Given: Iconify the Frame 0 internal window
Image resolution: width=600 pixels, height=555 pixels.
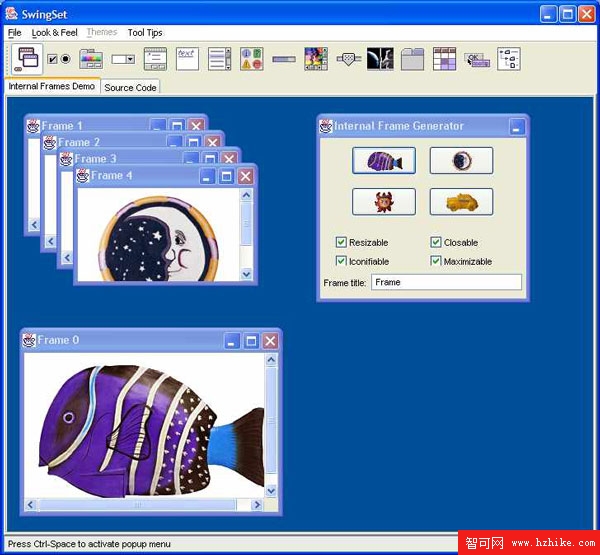Looking at the screenshot, I should pos(232,341).
